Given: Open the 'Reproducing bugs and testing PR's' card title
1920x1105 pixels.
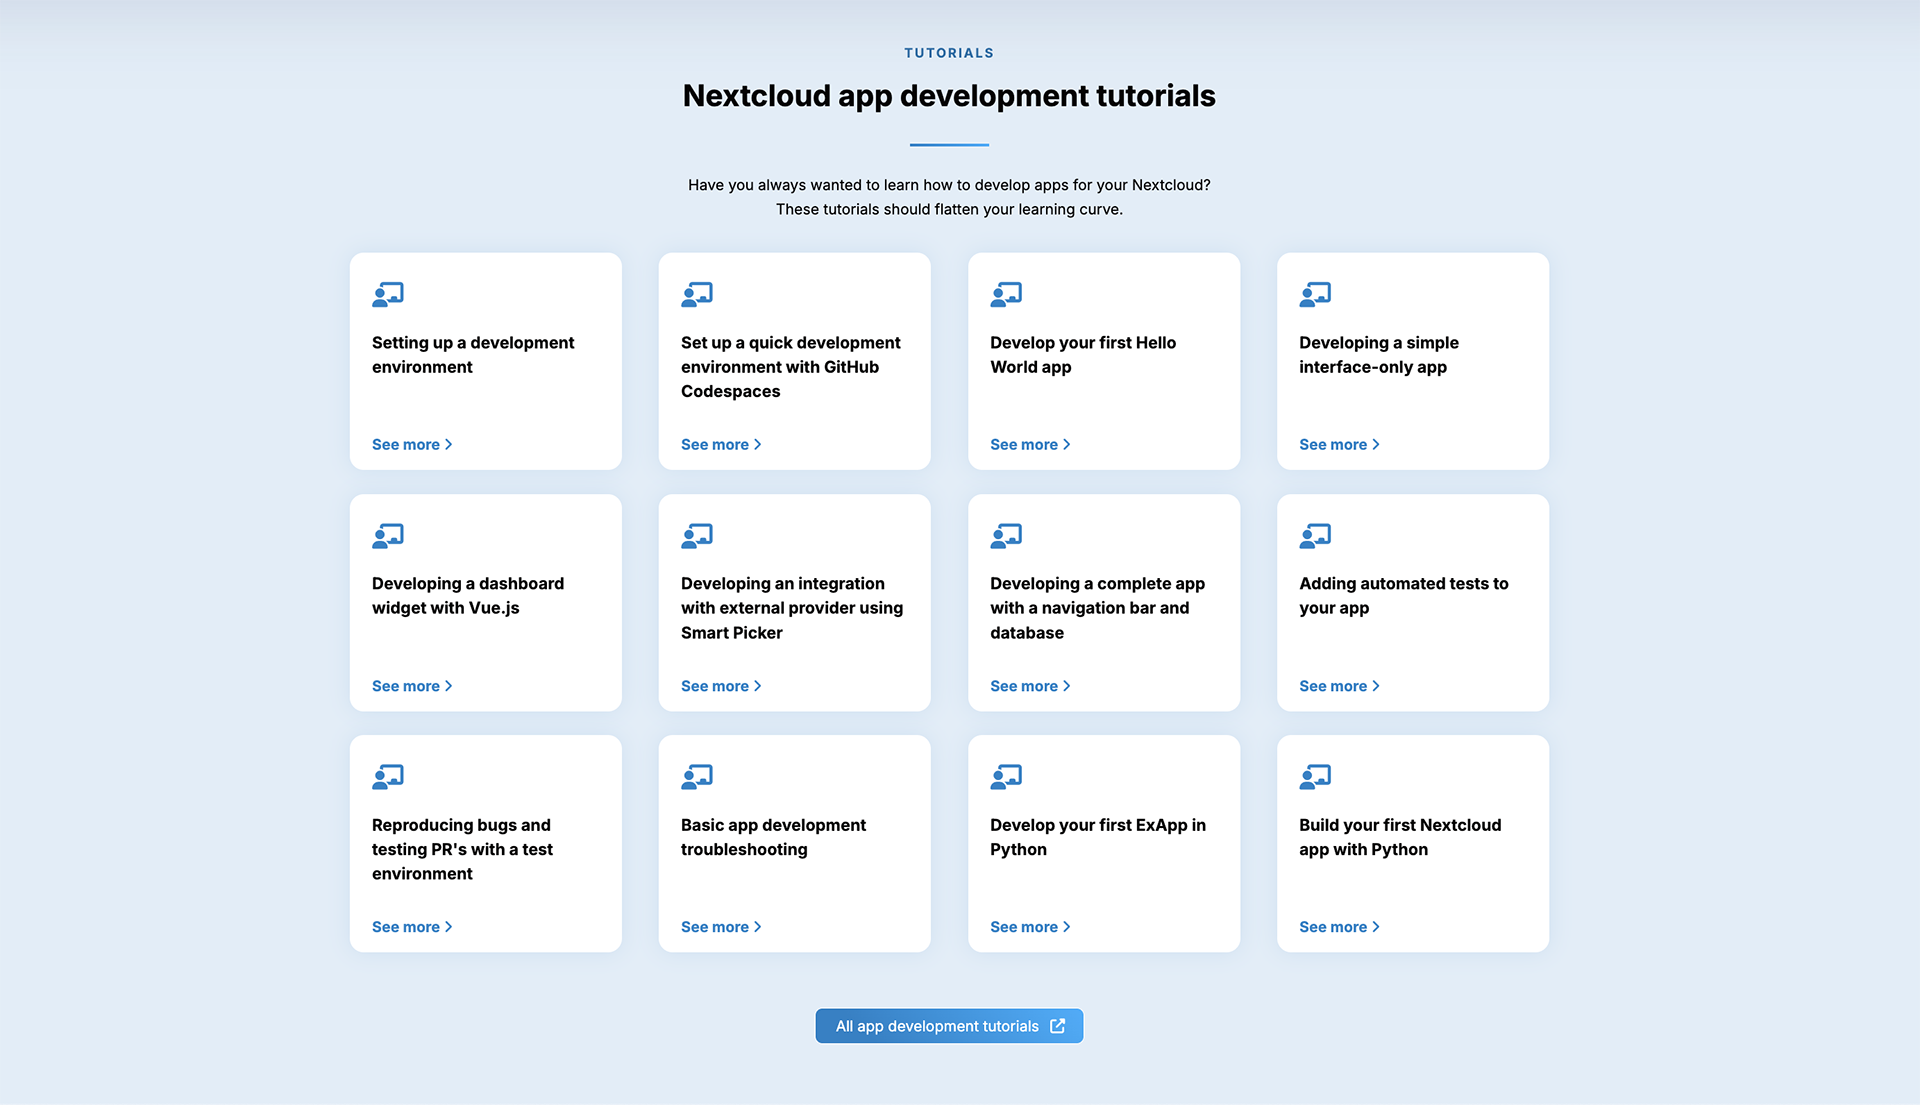Looking at the screenshot, I should [462, 849].
